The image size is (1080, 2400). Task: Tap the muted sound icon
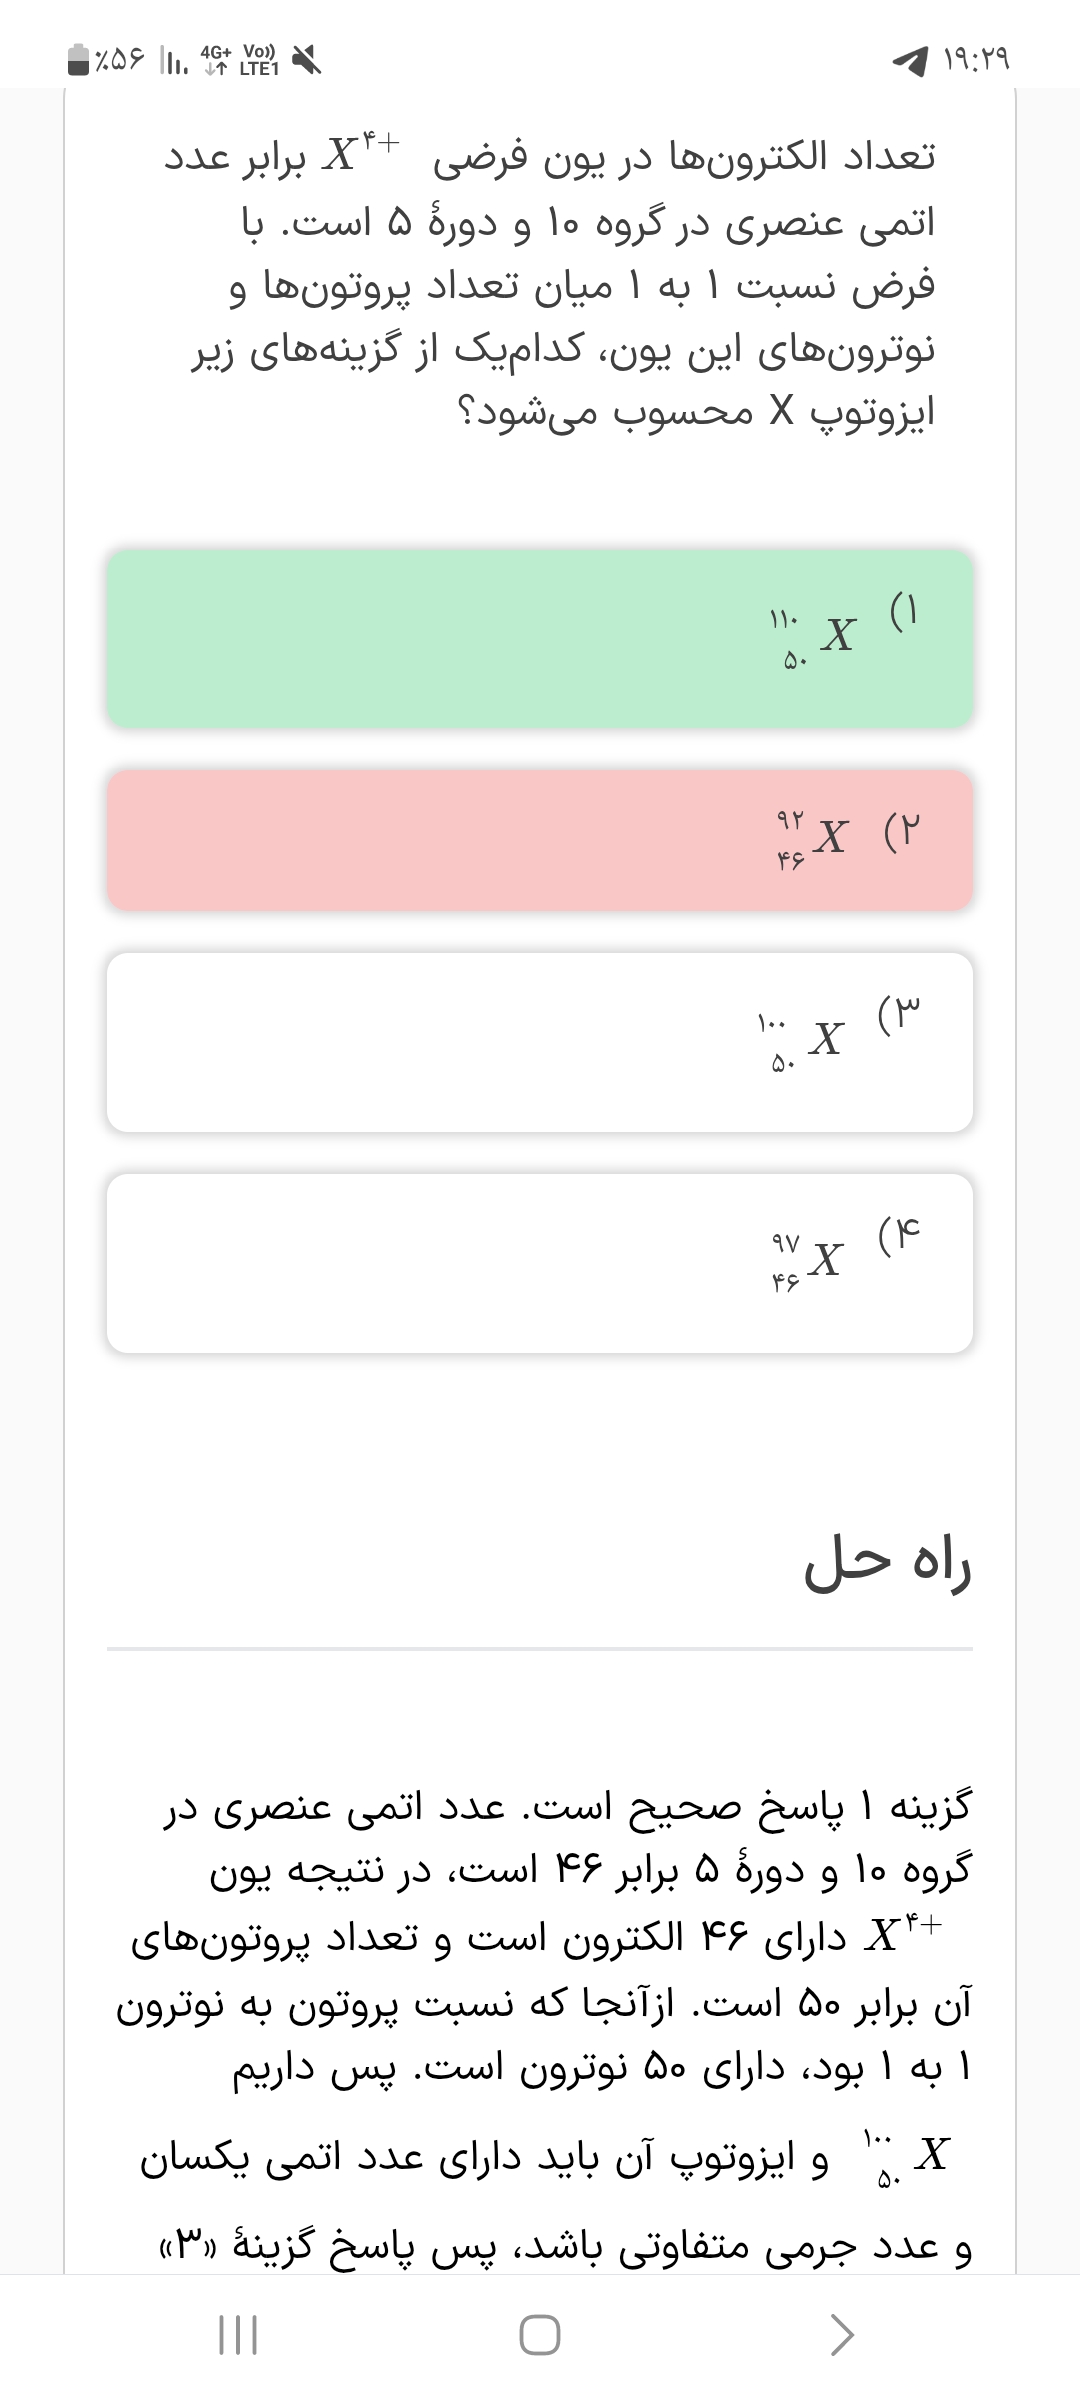click(307, 61)
